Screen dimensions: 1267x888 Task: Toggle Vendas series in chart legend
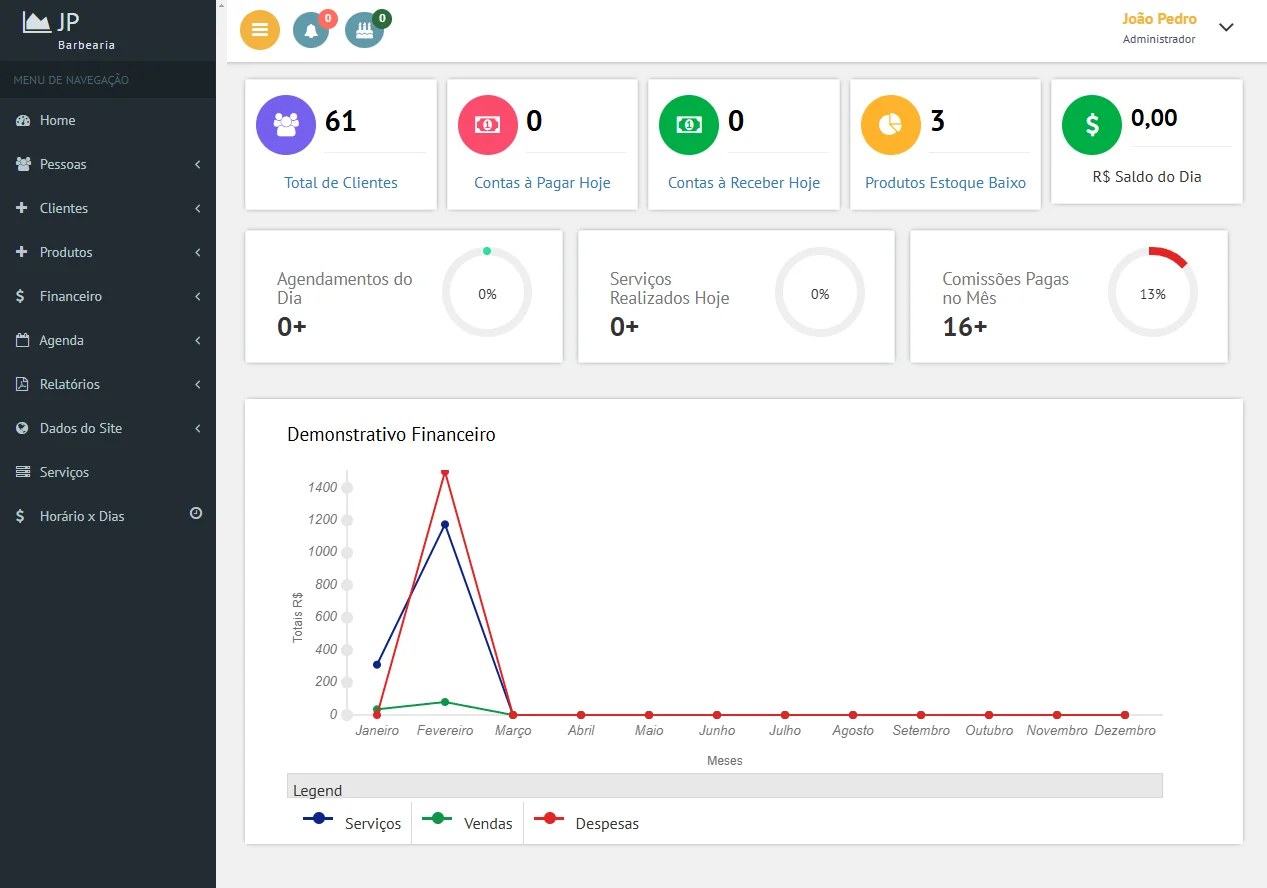468,824
